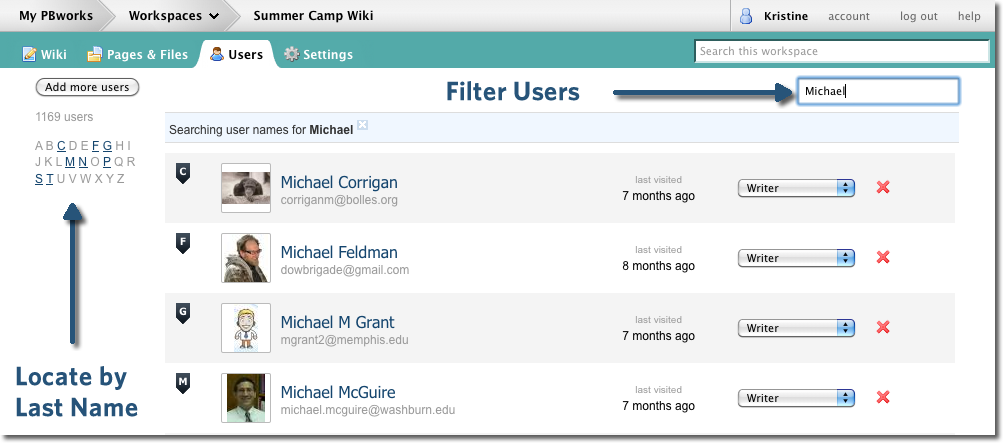Expand Michael McGuire's Writer role dropdown

pos(796,398)
